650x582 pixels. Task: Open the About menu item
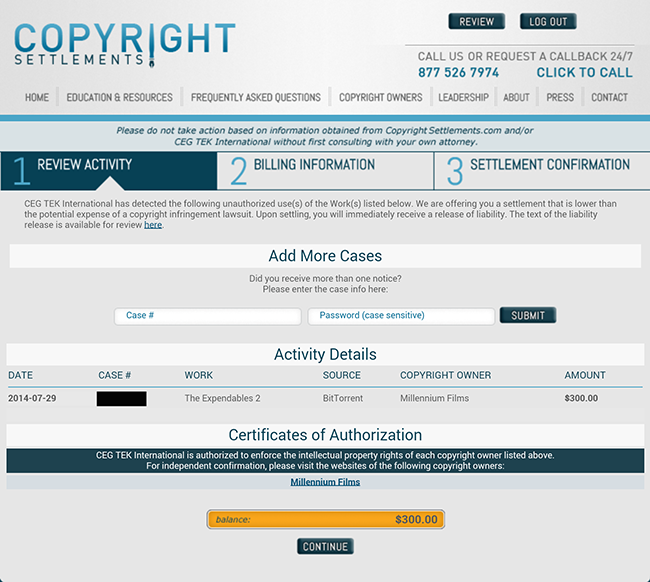click(516, 97)
